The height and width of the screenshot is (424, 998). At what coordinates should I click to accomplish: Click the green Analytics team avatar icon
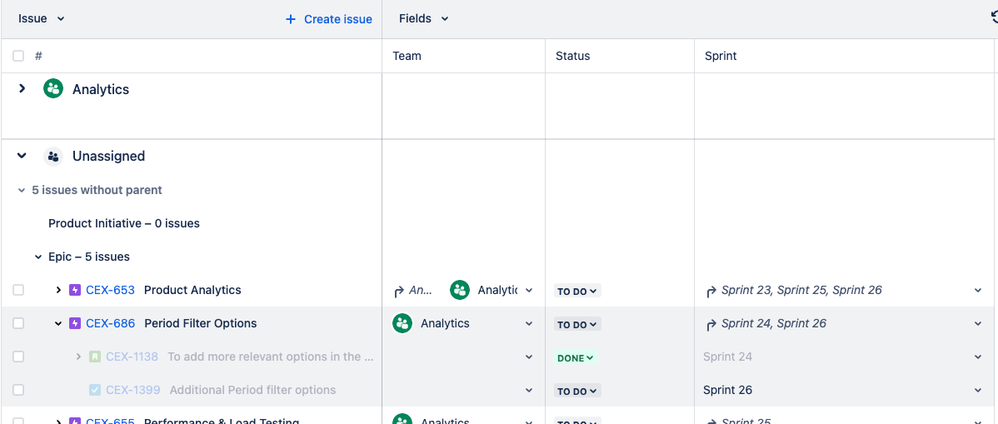coord(53,88)
